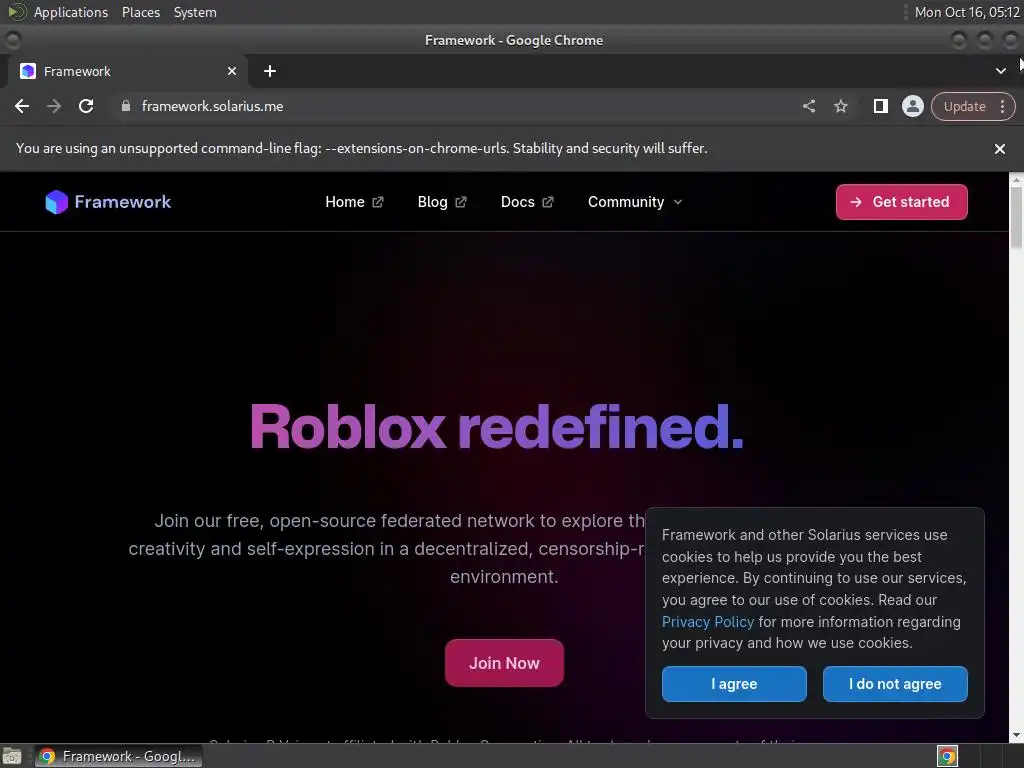The height and width of the screenshot is (768, 1024).
Task: Click the browser forward arrow
Action: coord(54,106)
